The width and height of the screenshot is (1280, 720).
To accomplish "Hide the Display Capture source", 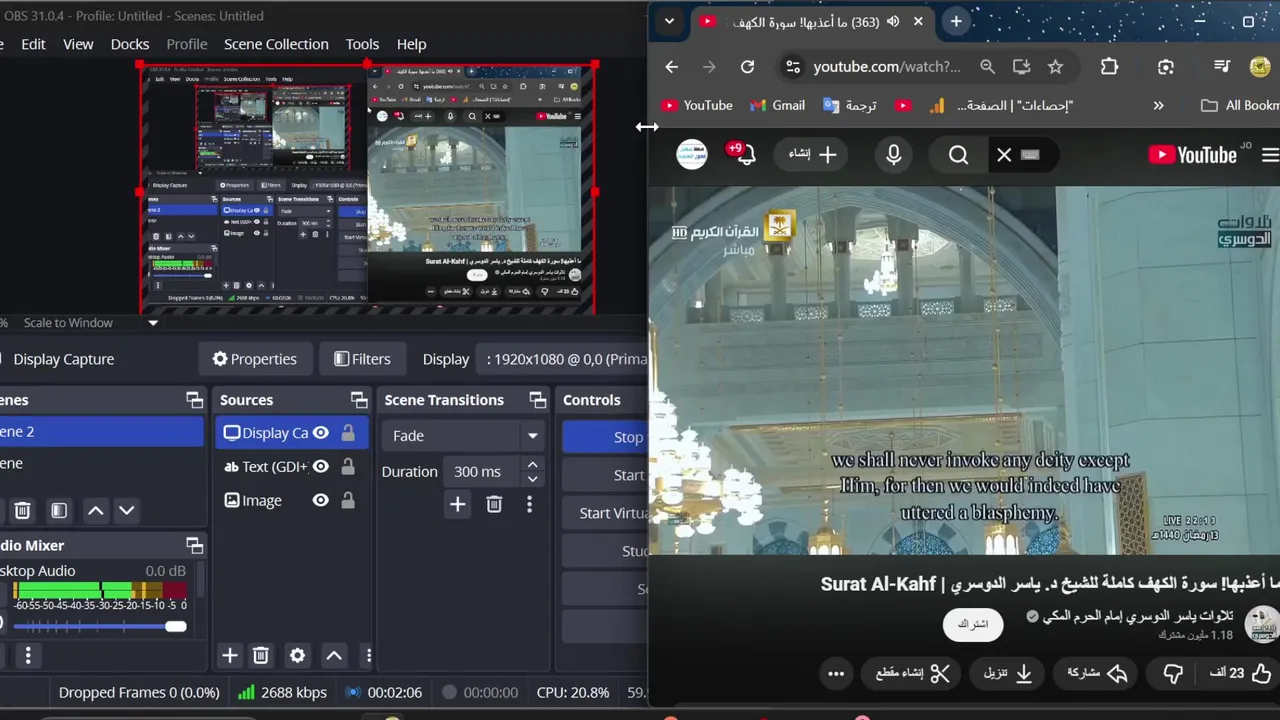I will (320, 433).
